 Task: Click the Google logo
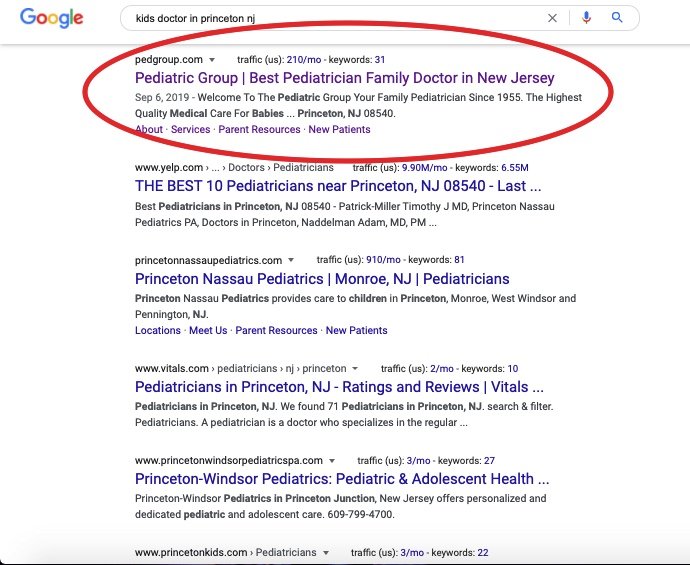pyautogui.click(x=51, y=18)
